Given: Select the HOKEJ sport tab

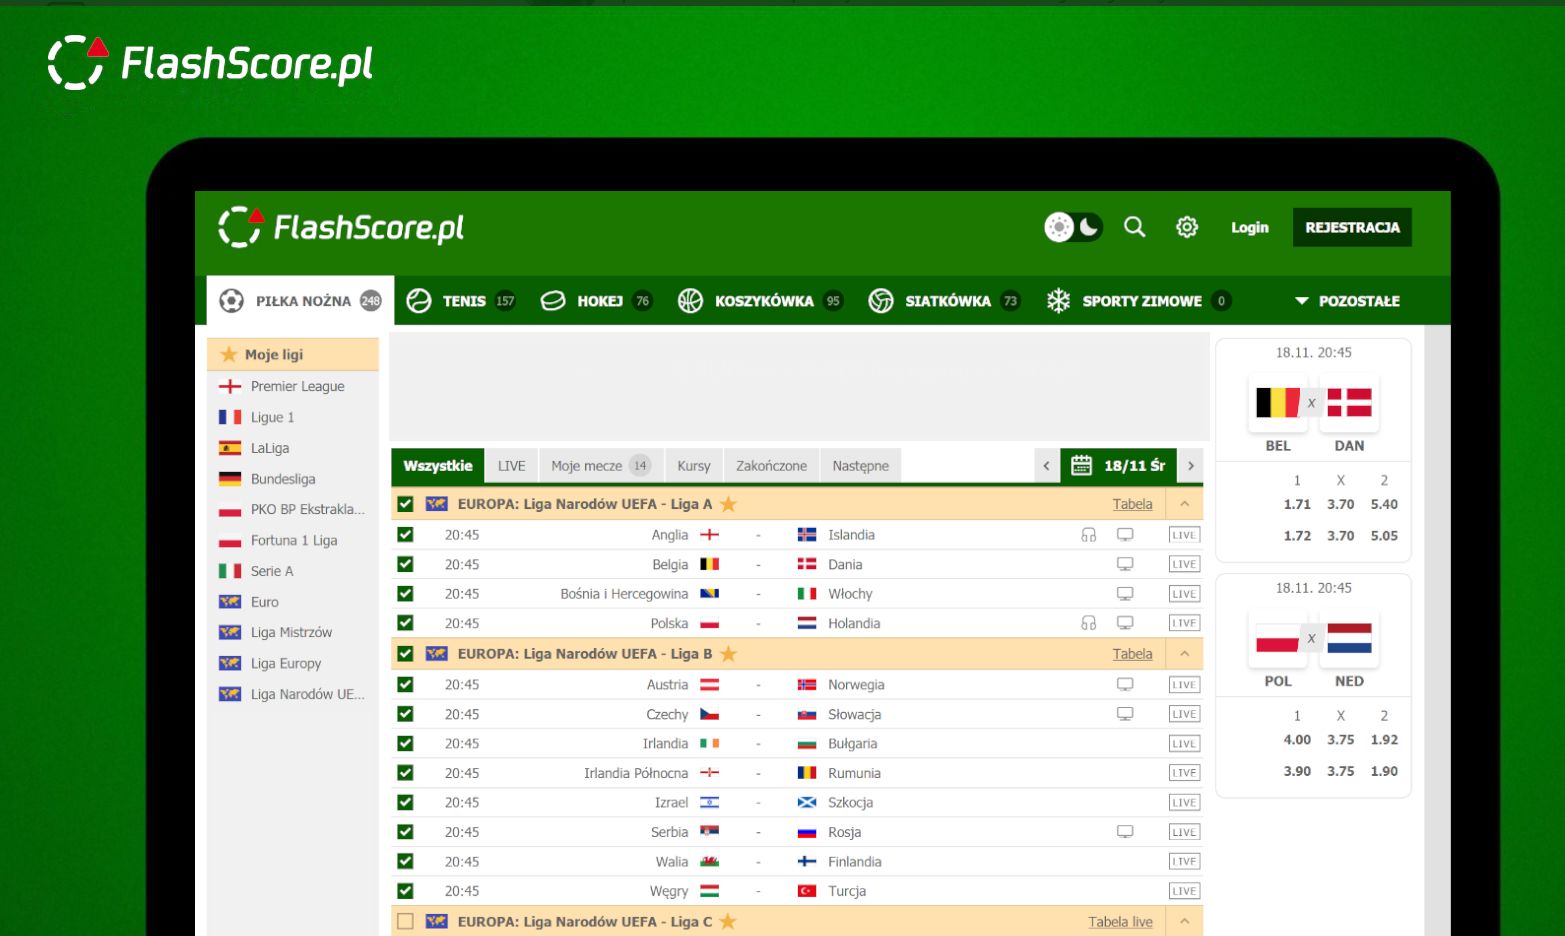Looking at the screenshot, I should coord(596,300).
